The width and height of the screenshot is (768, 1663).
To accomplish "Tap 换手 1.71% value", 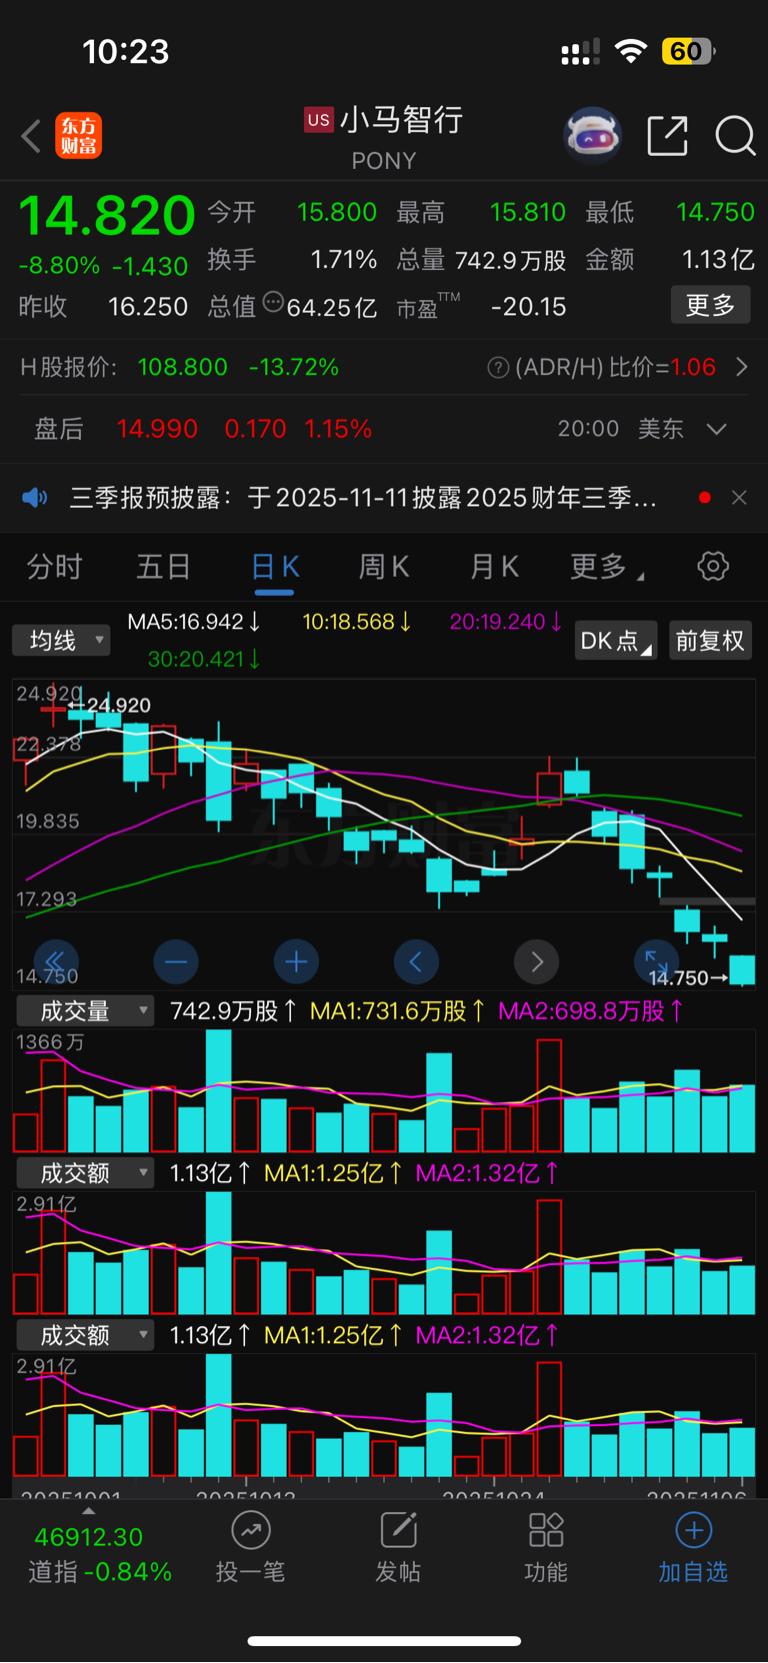I will tap(344, 260).
